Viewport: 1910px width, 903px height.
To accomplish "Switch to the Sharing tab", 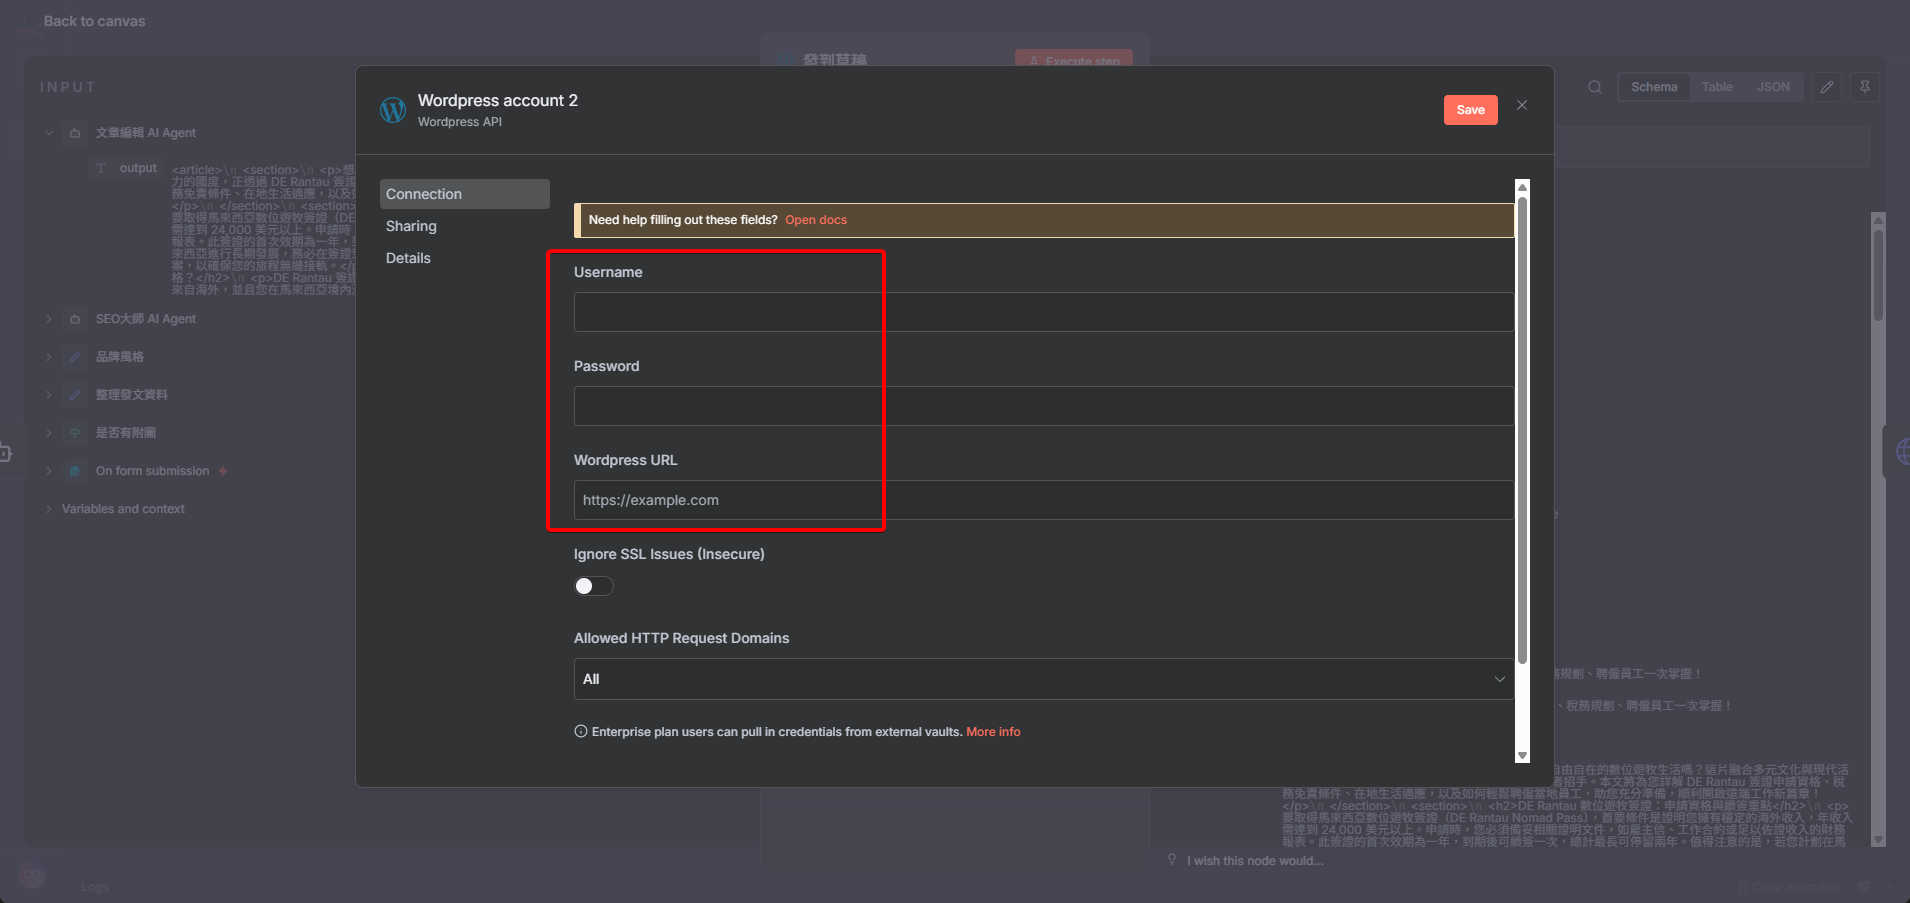I will [411, 226].
